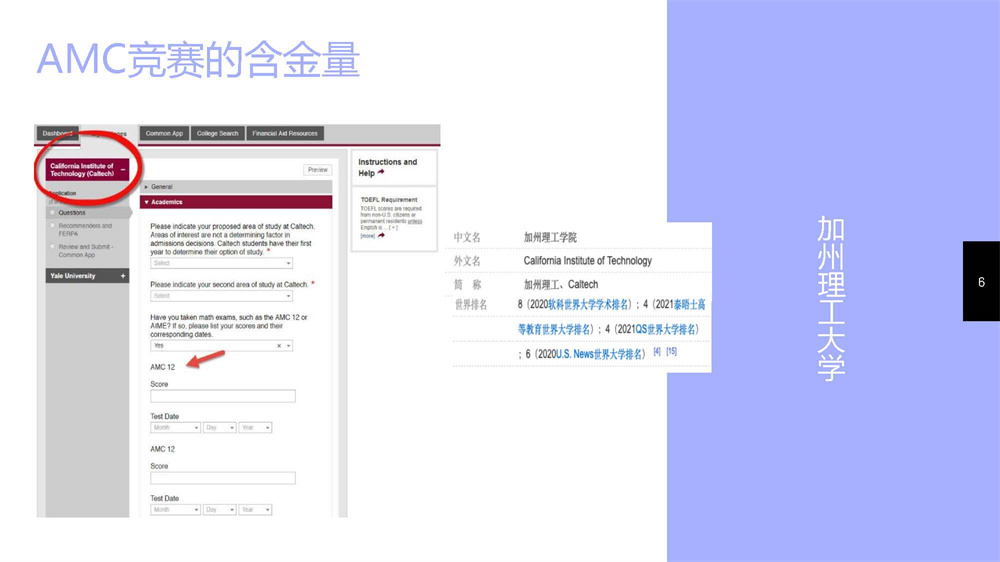Click the [4] reference link
Viewport: 1000px width, 562px height.
click(657, 351)
